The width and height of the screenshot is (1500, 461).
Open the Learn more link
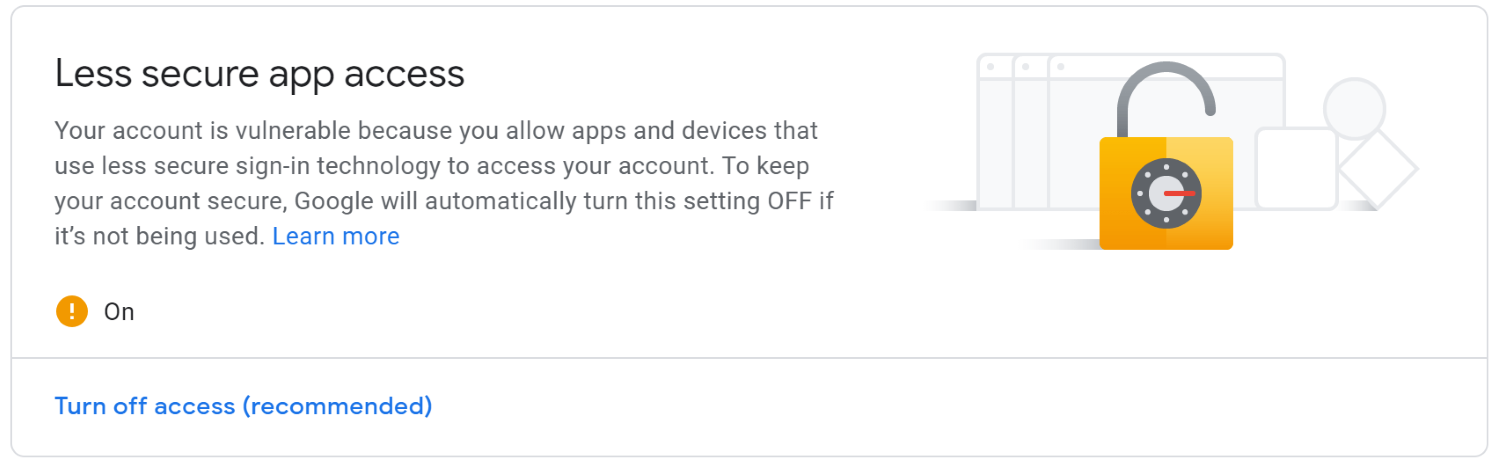336,237
